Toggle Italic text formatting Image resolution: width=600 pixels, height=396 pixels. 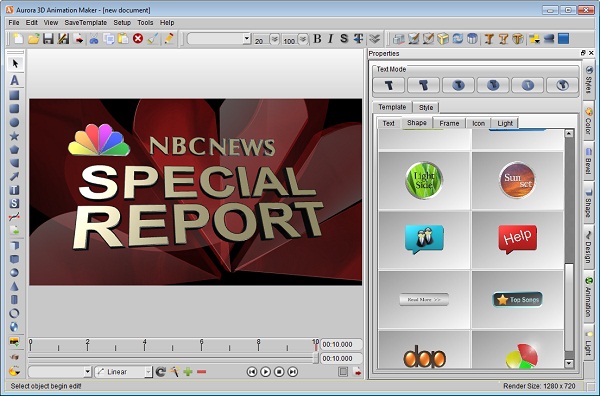coord(330,39)
